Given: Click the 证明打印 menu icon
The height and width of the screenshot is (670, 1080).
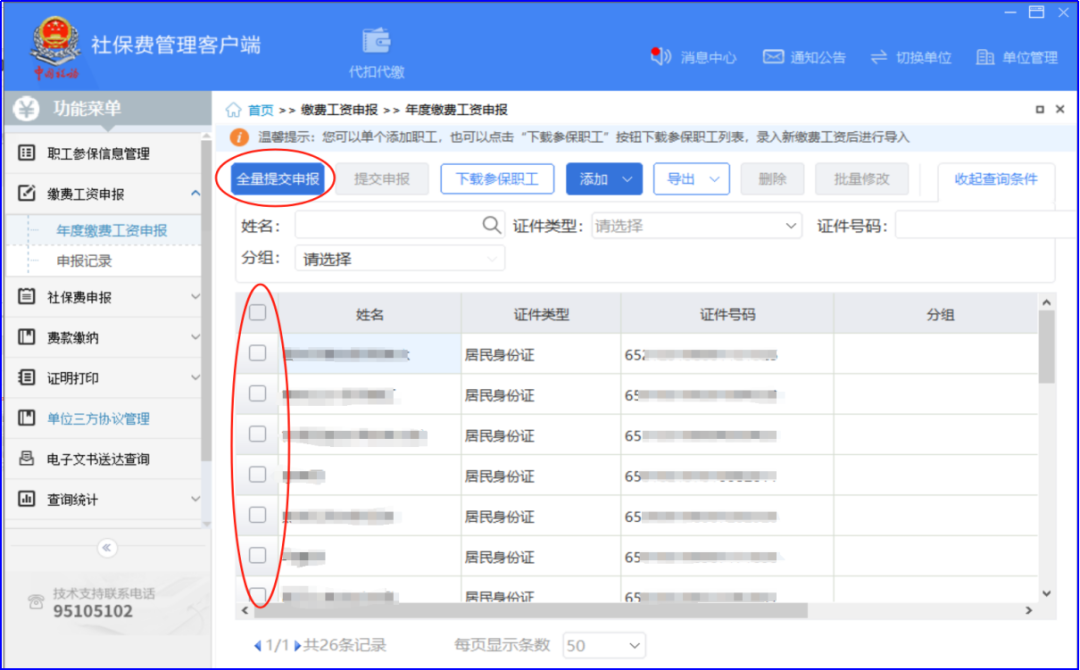Looking at the screenshot, I should [26, 377].
